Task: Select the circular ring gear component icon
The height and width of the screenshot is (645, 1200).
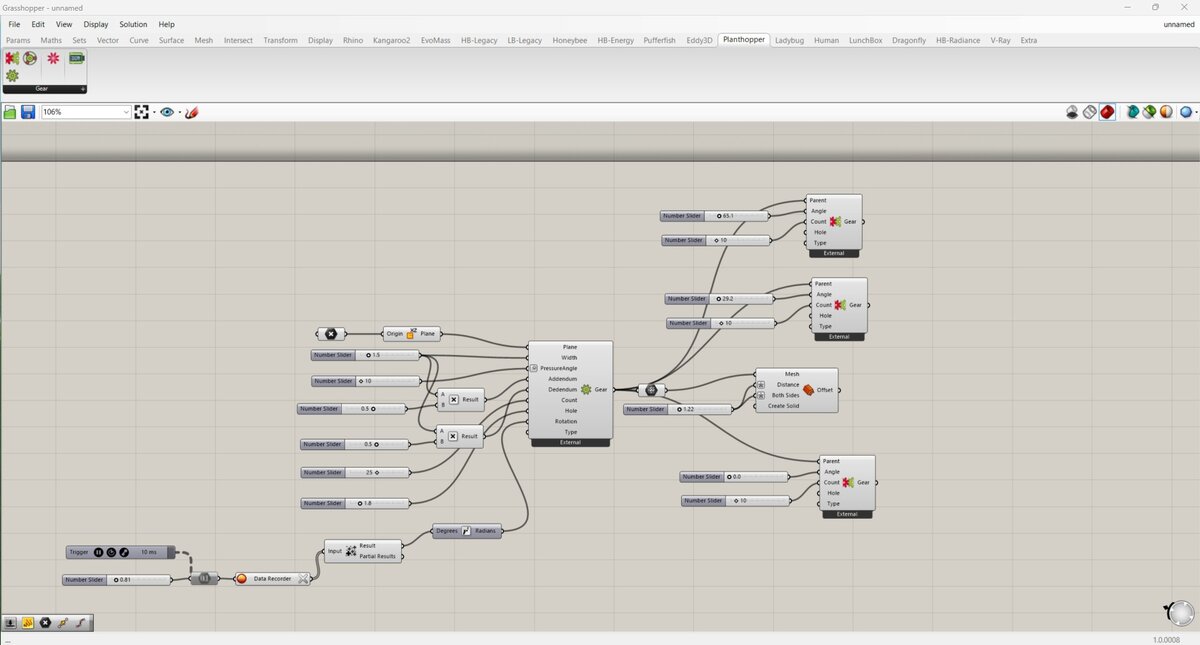Action: 30,59
